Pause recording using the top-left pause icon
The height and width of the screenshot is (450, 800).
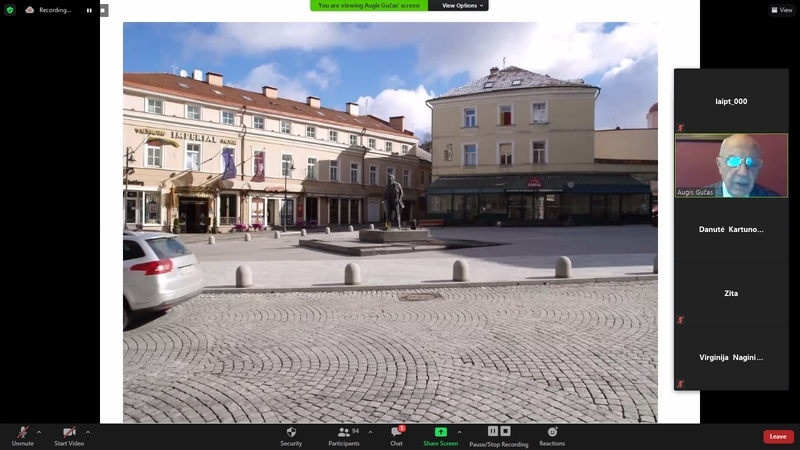click(x=89, y=10)
